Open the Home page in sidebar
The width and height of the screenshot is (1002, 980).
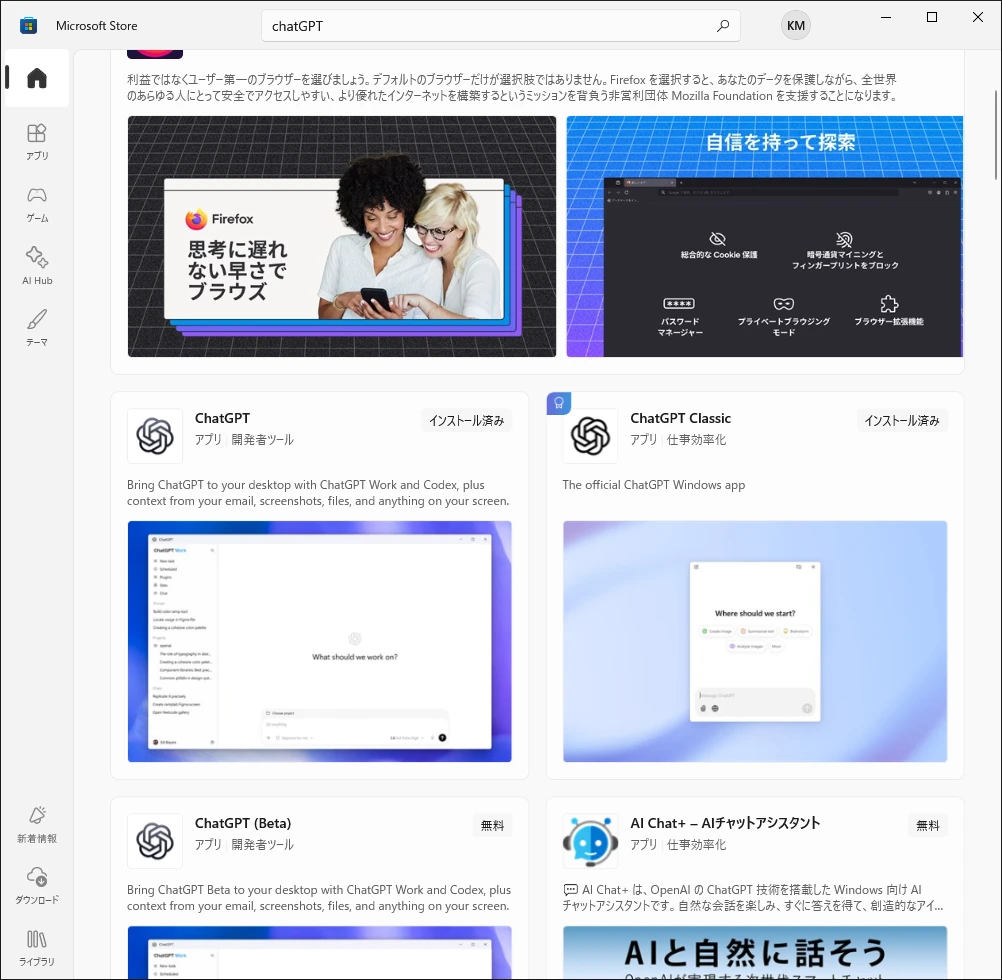tap(36, 78)
